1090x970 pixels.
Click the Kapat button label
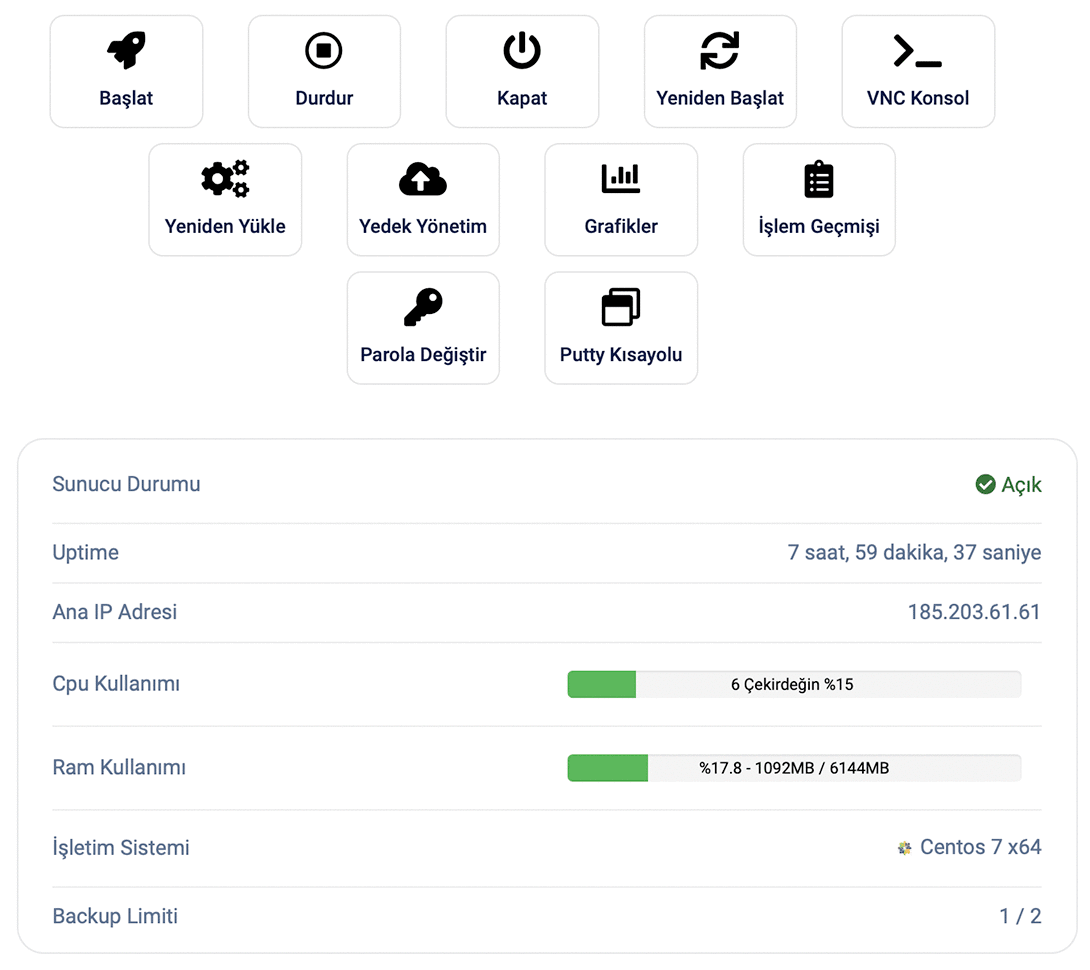tap(522, 98)
